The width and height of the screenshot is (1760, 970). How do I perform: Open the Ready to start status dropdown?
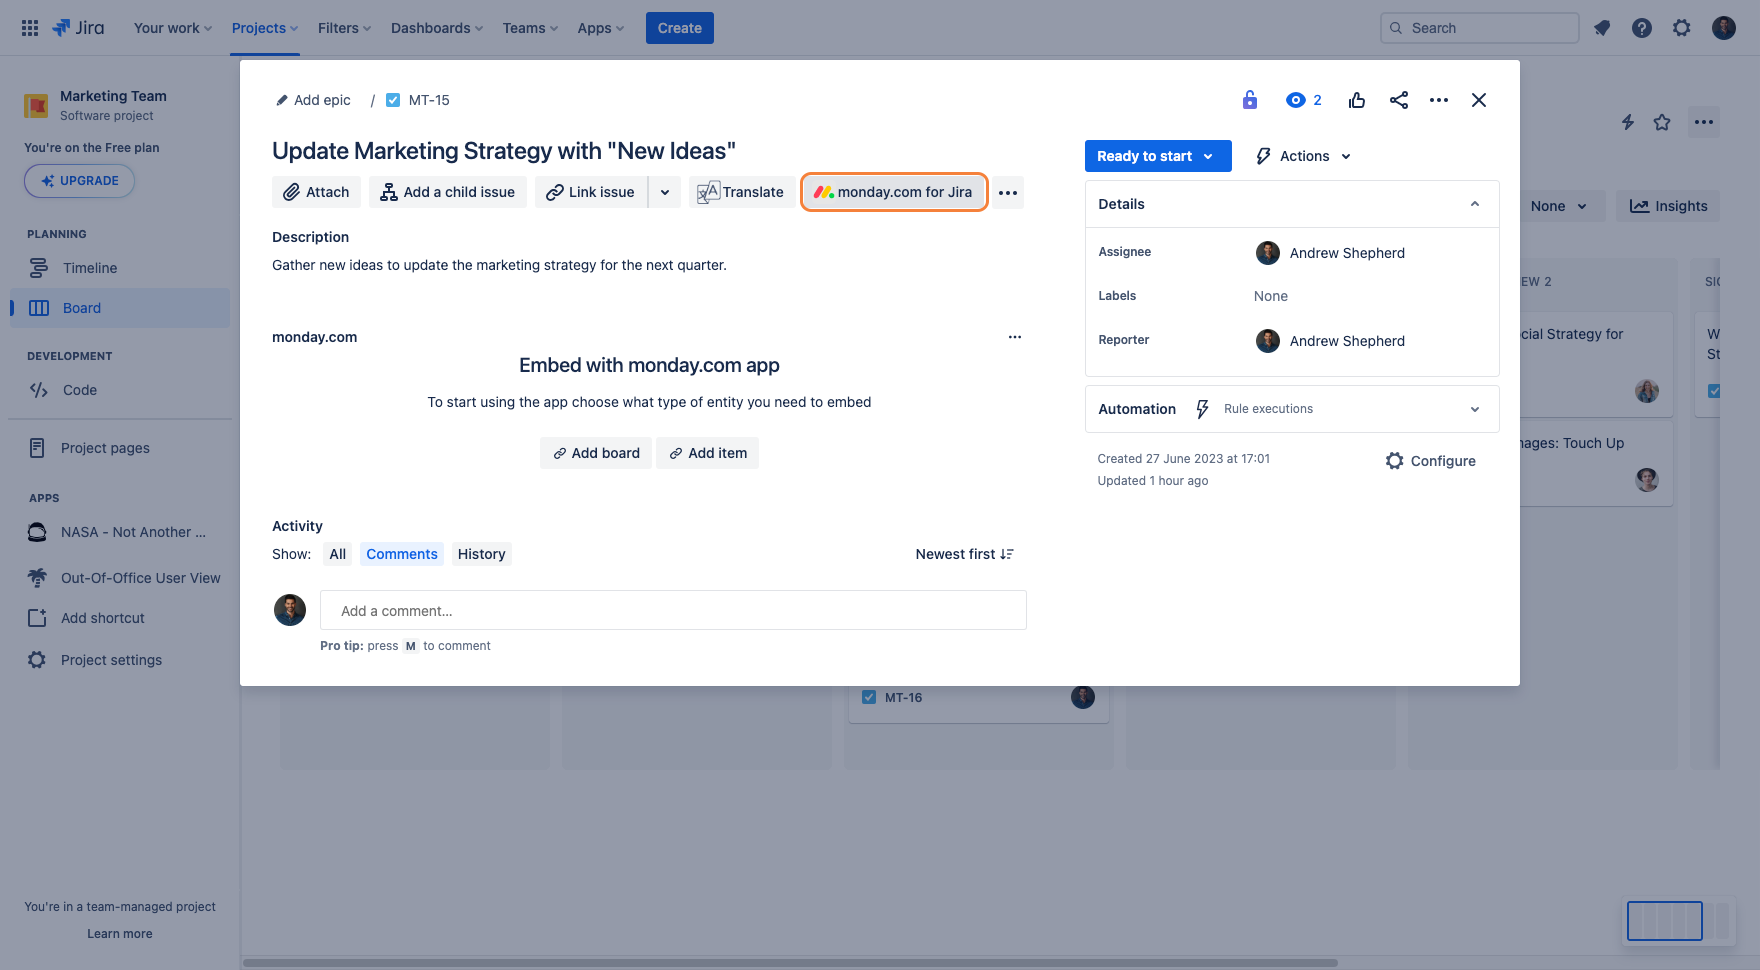pos(1157,156)
